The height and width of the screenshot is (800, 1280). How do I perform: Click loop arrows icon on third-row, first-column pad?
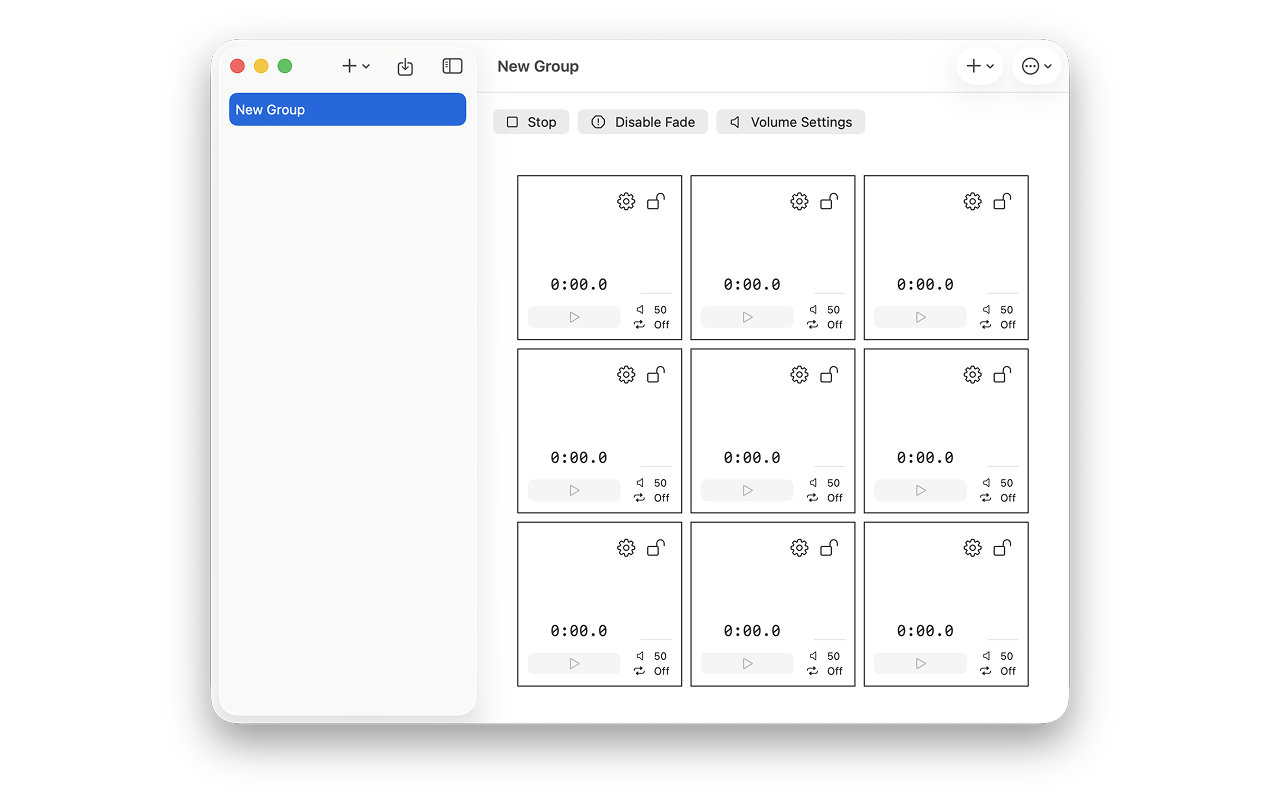tap(639, 670)
